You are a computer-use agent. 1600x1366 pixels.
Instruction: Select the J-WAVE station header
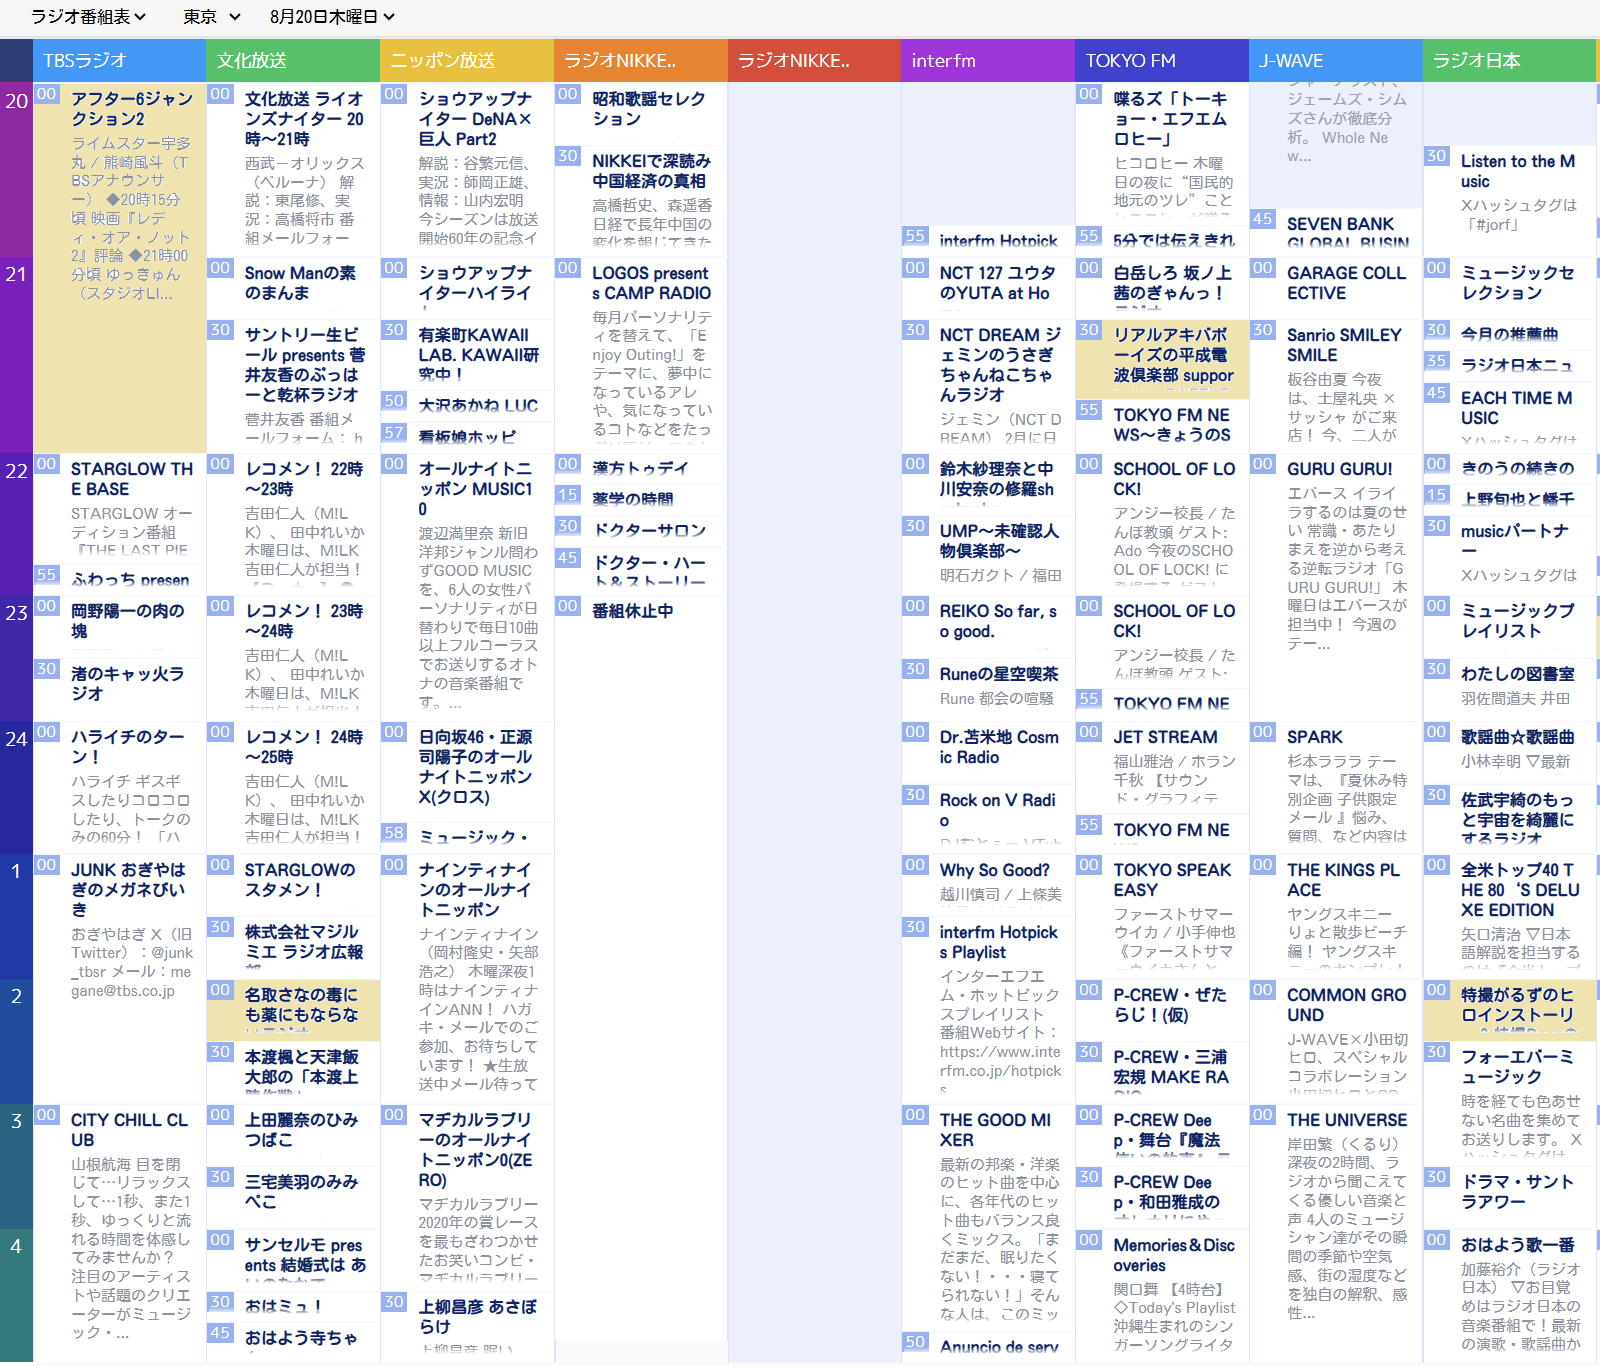point(1336,61)
